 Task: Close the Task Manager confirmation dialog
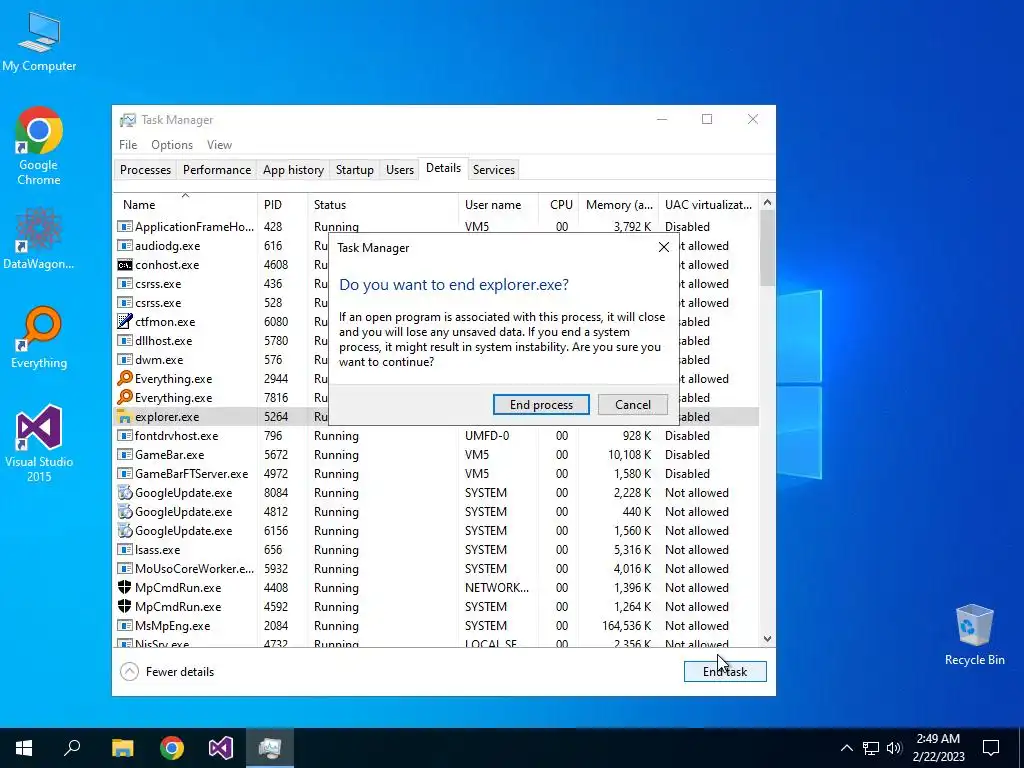pyautogui.click(x=664, y=248)
